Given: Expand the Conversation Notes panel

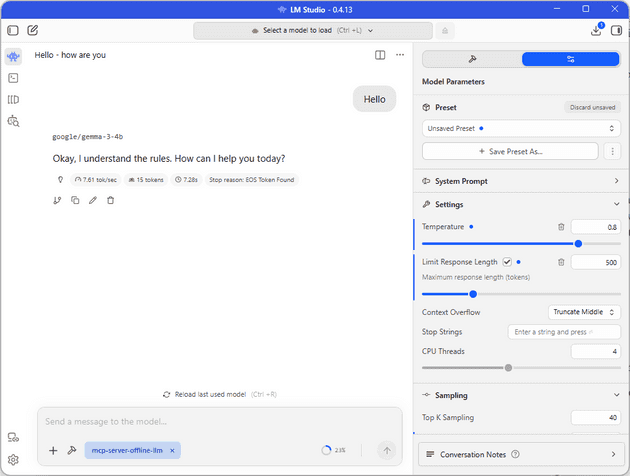Looking at the screenshot, I should click(x=521, y=454).
